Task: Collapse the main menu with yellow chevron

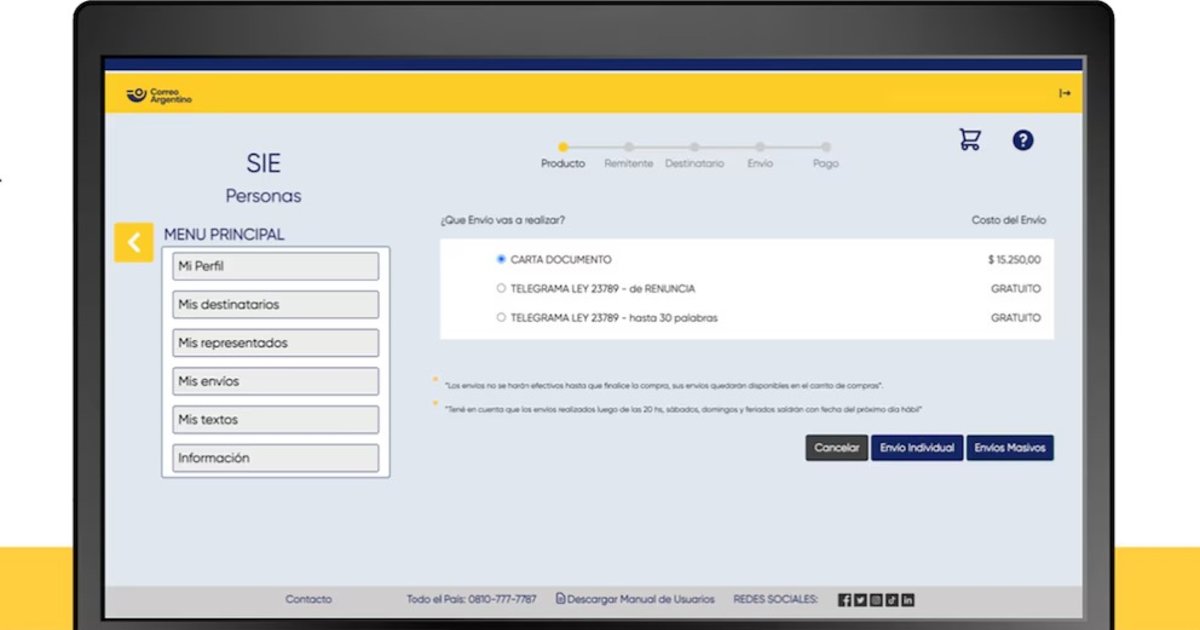Action: [134, 242]
